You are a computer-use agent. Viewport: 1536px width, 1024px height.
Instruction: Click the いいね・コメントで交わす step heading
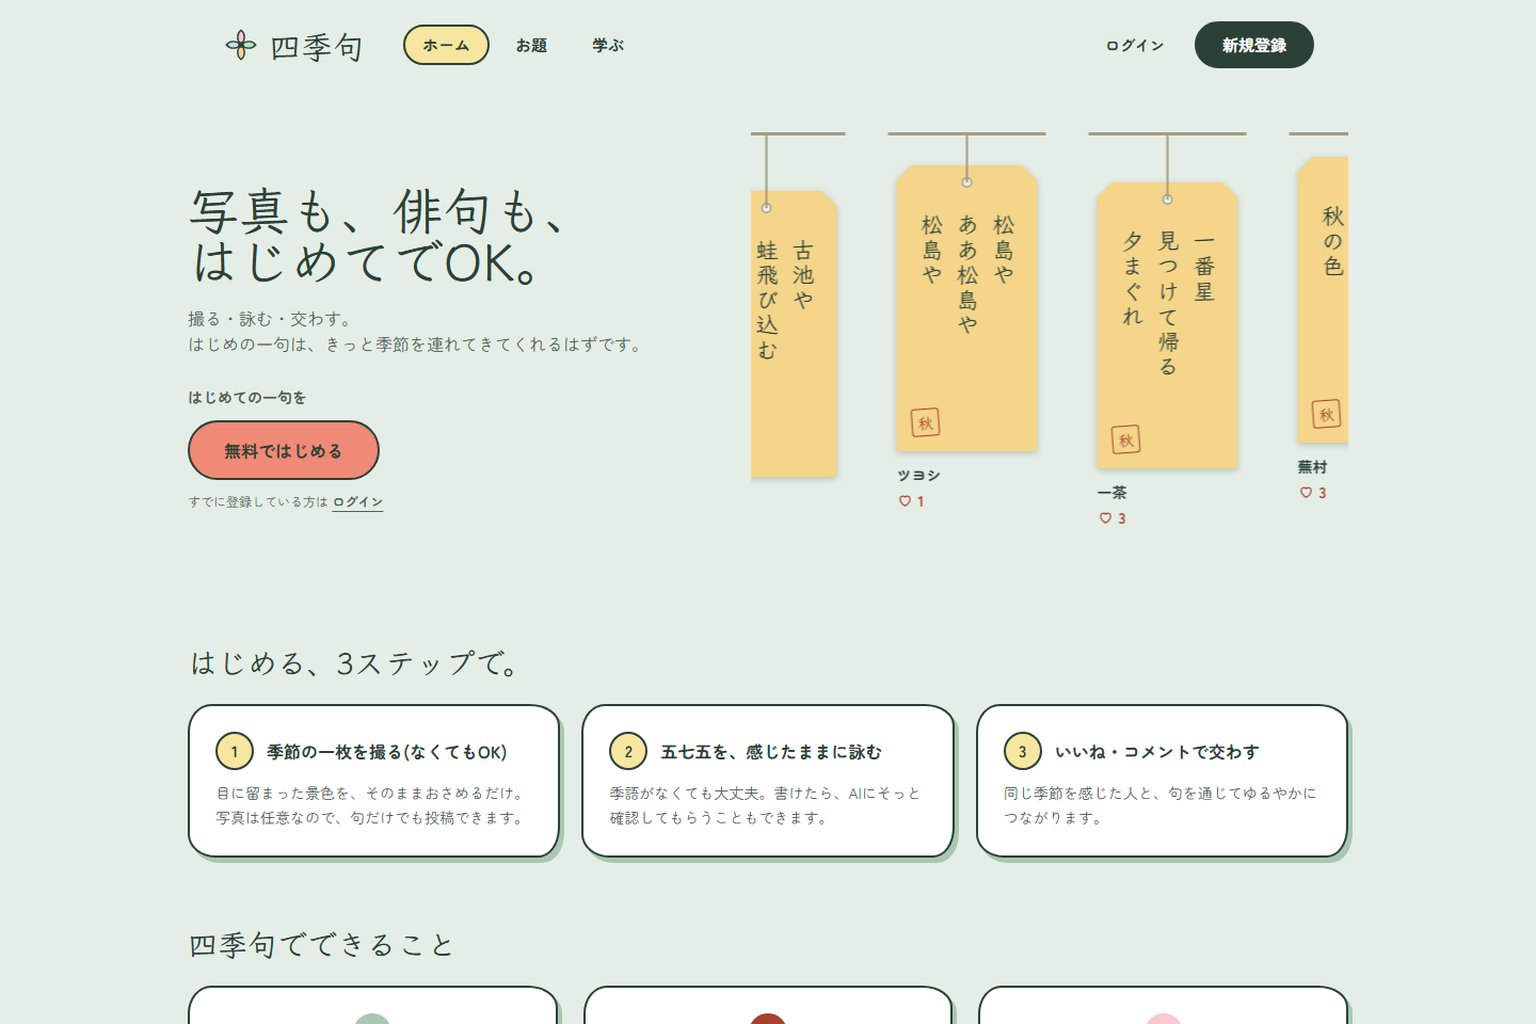coord(1157,752)
